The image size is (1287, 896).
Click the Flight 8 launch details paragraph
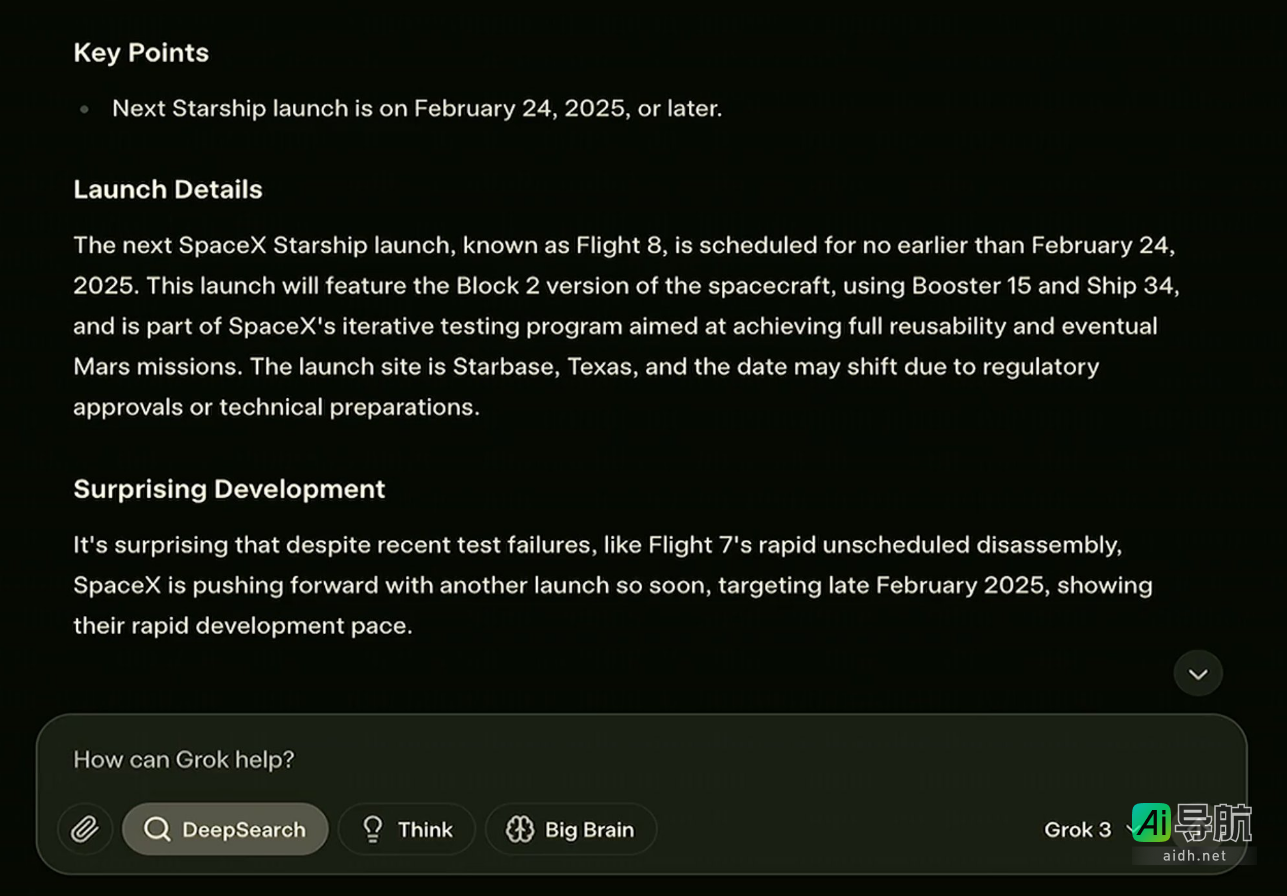tap(627, 326)
